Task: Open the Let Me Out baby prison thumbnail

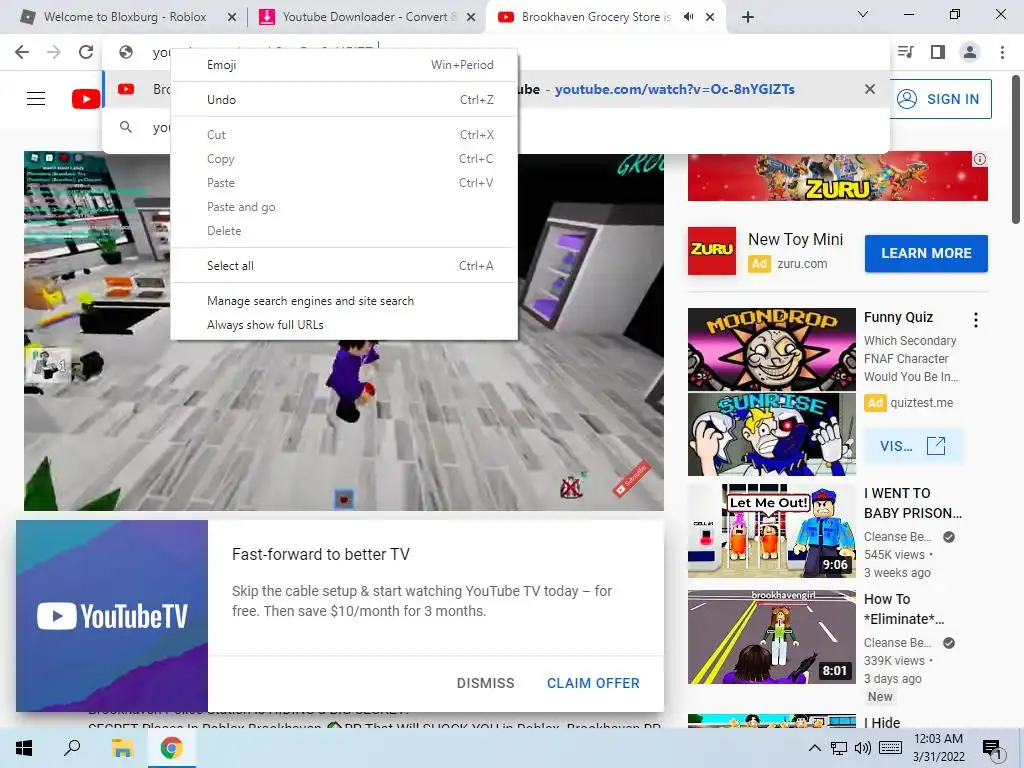Action: (x=771, y=530)
